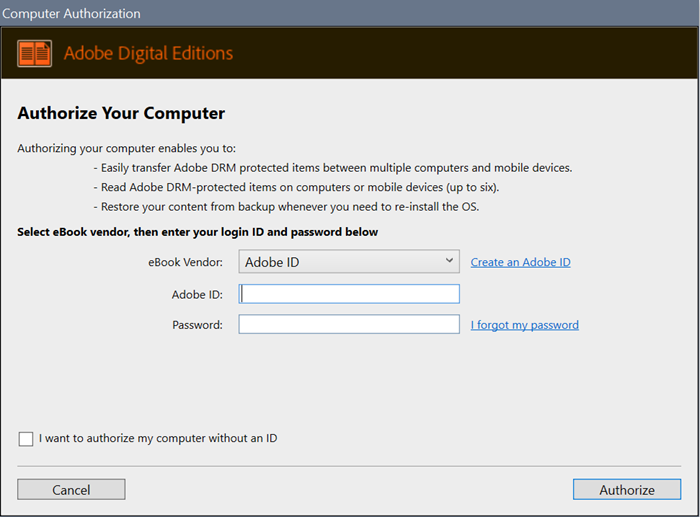
Task: Focus the Adobe ID input field
Action: click(x=349, y=294)
